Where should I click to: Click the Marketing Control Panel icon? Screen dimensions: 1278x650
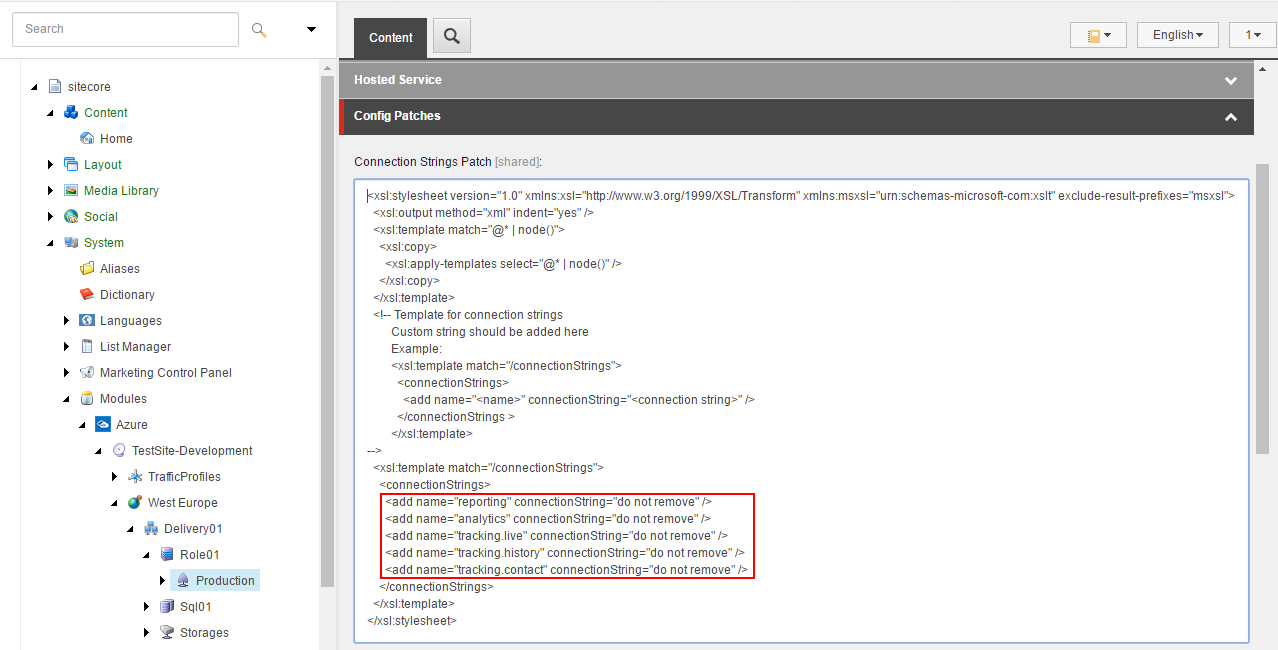(87, 372)
